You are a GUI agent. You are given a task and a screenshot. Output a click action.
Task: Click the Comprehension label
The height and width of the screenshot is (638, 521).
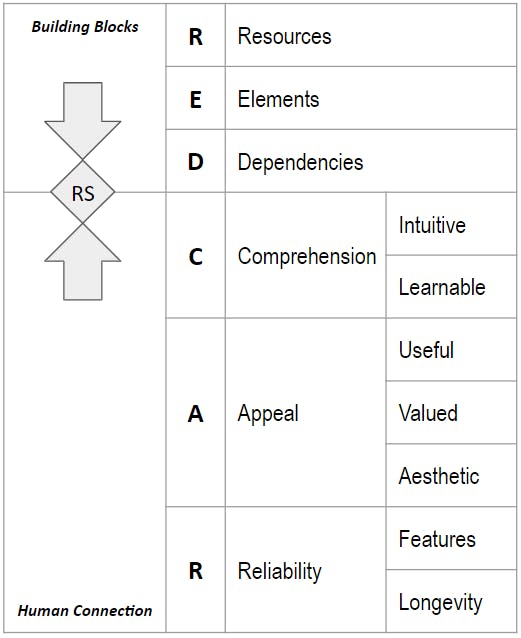[x=307, y=257]
